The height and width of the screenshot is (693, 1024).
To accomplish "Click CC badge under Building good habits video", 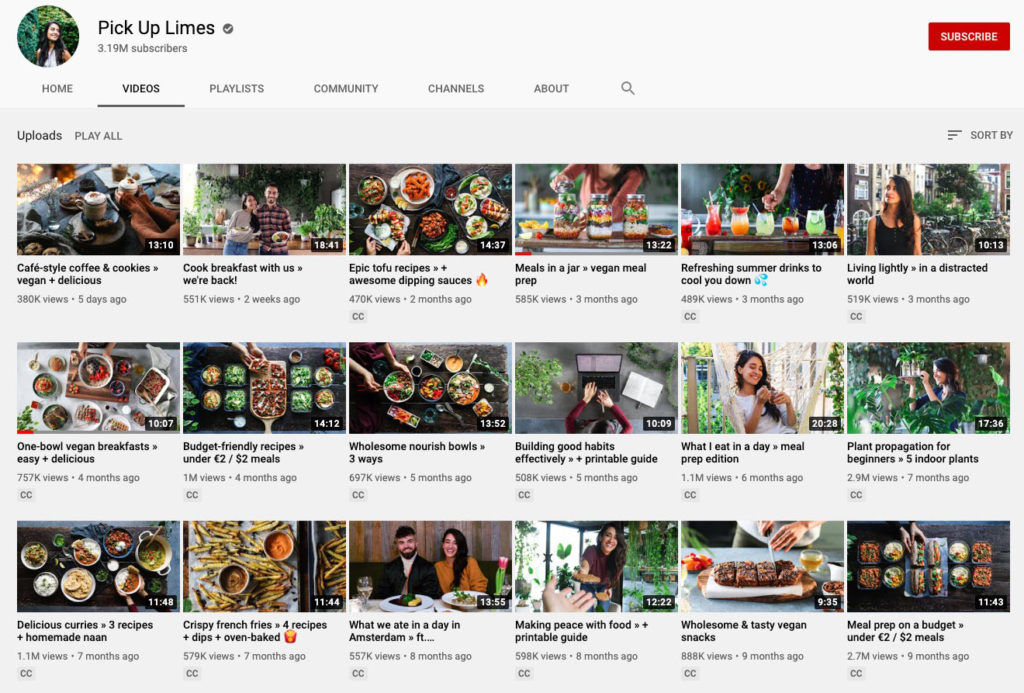I will (x=524, y=495).
